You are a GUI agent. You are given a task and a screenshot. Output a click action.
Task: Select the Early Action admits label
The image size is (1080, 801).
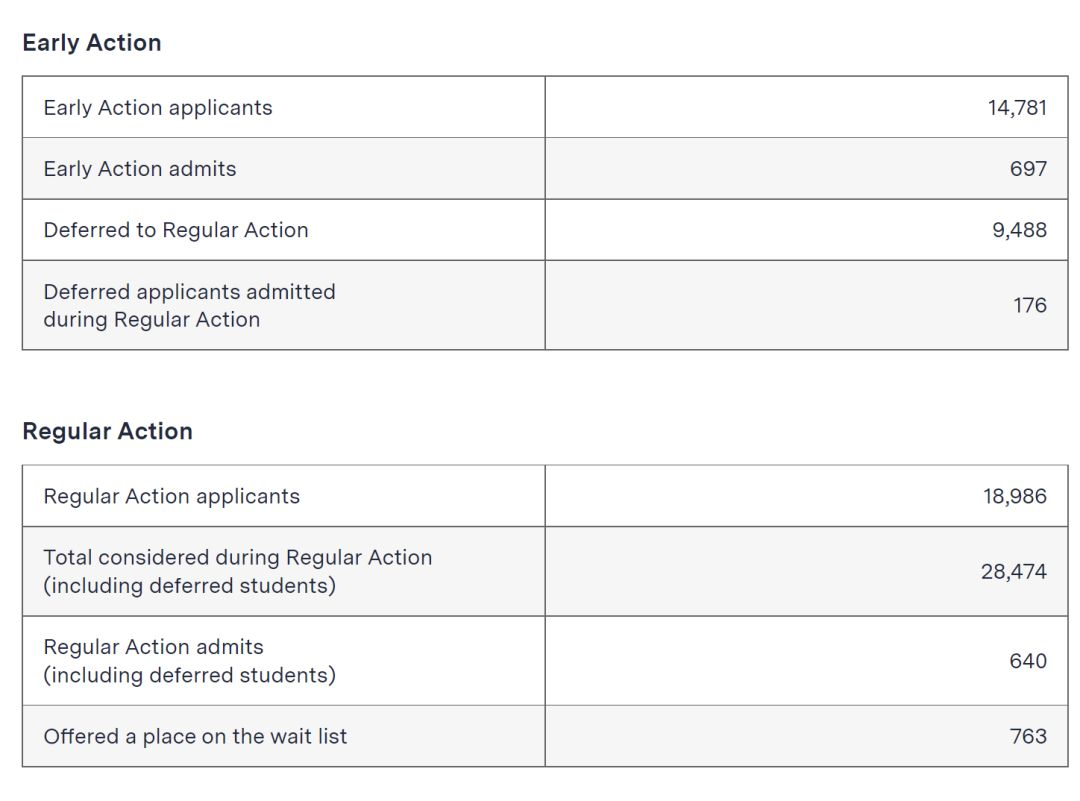tap(140, 169)
